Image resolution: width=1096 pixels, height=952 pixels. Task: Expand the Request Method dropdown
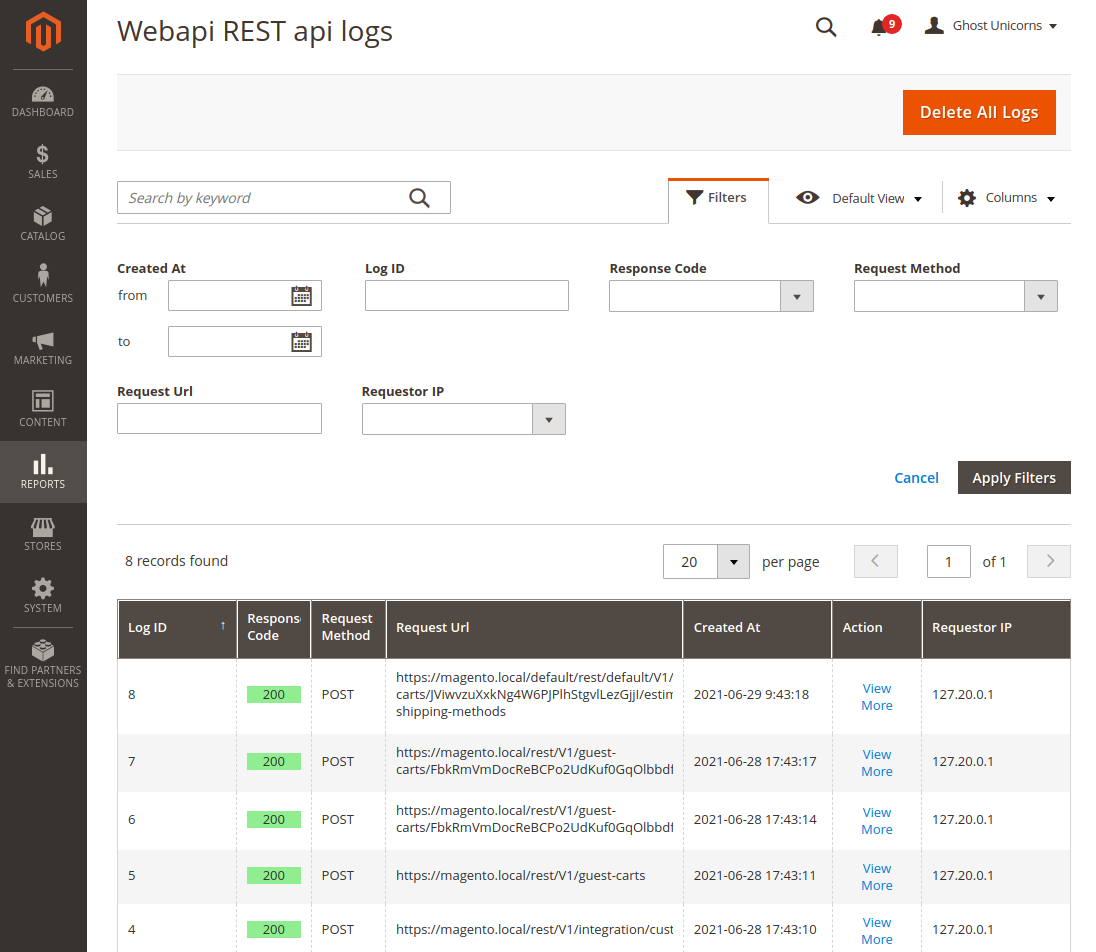click(x=1040, y=297)
